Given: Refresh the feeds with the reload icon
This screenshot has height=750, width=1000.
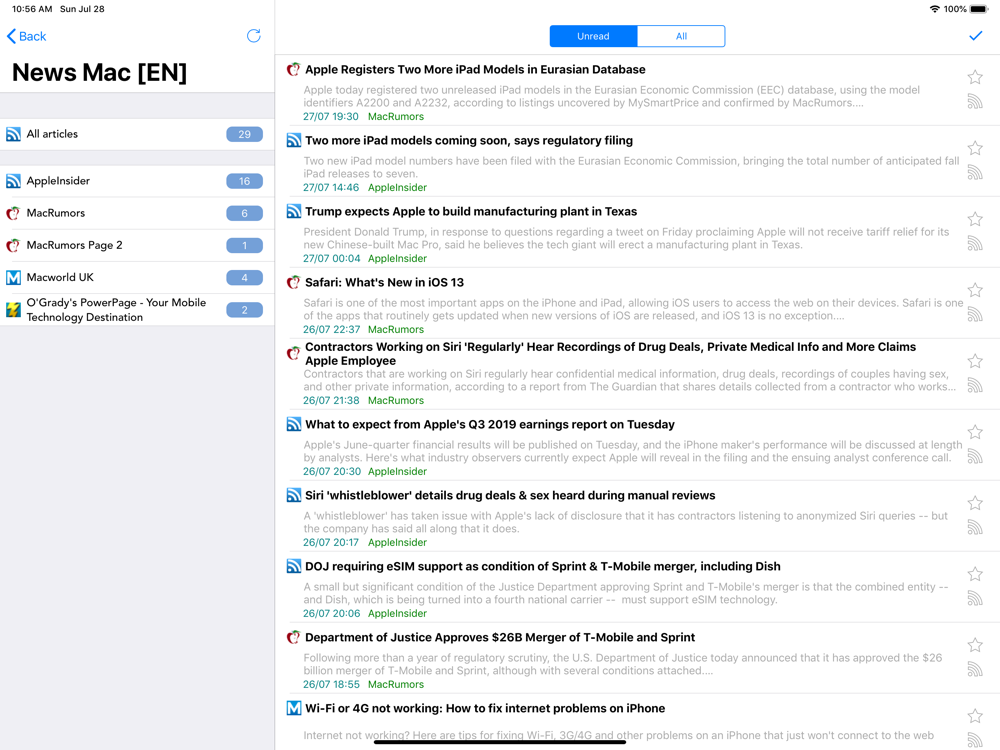Looking at the screenshot, I should [x=254, y=36].
